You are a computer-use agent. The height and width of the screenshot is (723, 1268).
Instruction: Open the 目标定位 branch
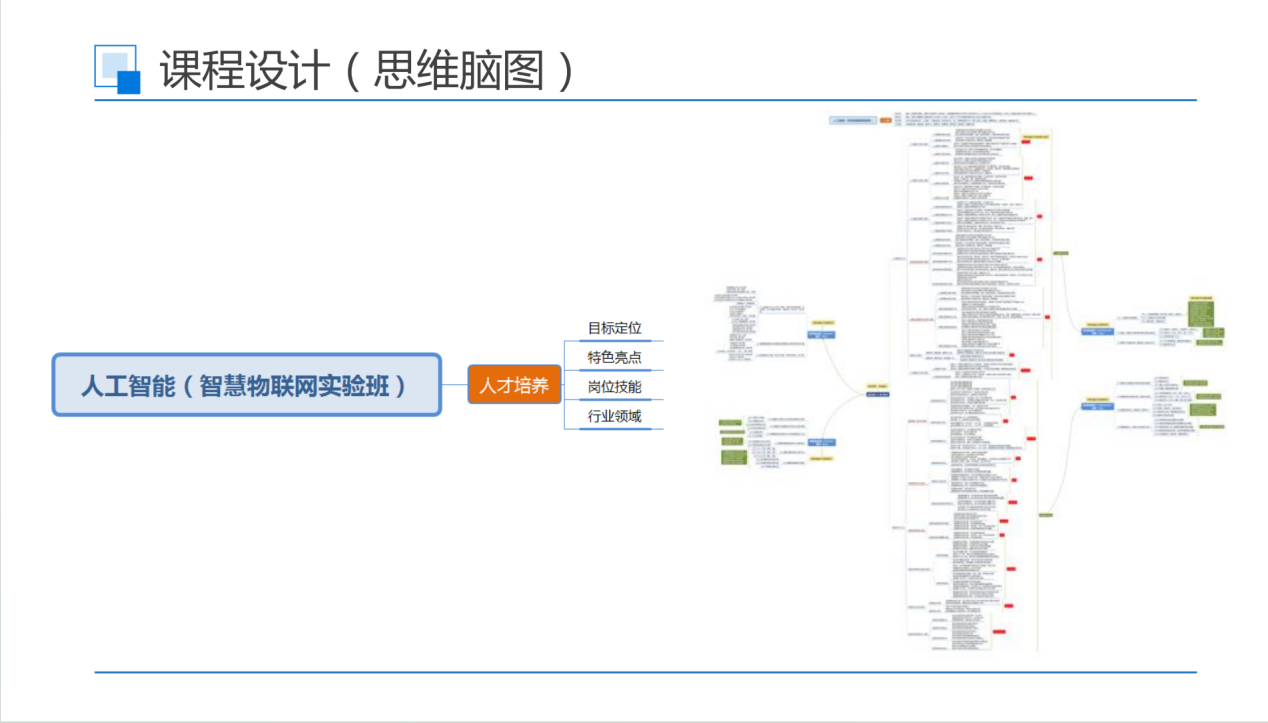pyautogui.click(x=614, y=328)
